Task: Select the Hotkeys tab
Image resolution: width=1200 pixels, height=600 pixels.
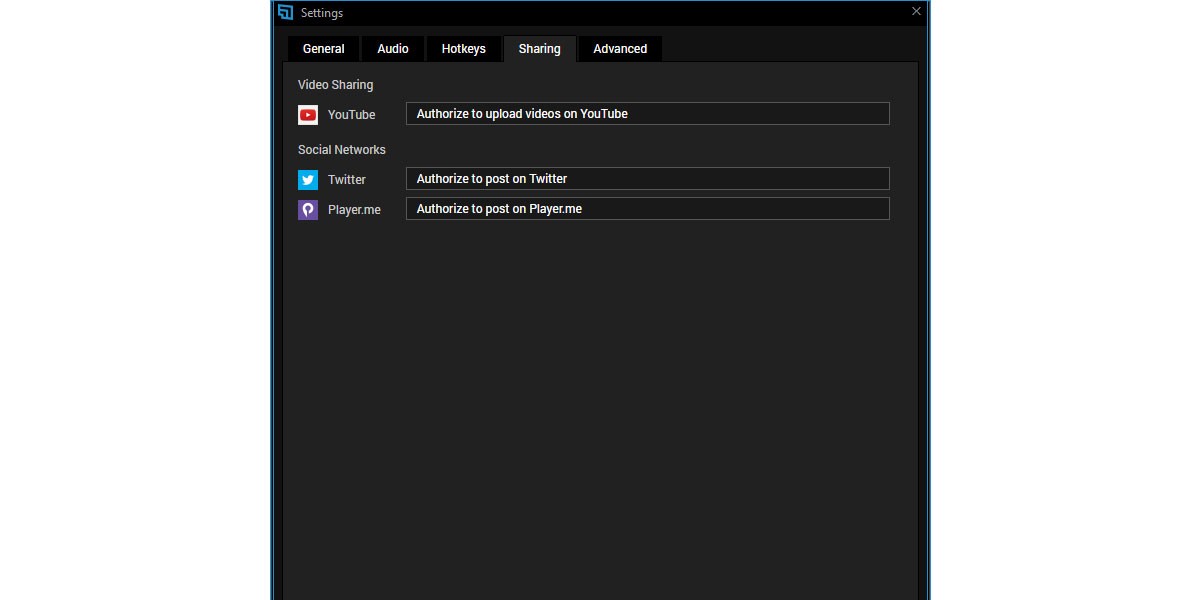Action: 463,48
